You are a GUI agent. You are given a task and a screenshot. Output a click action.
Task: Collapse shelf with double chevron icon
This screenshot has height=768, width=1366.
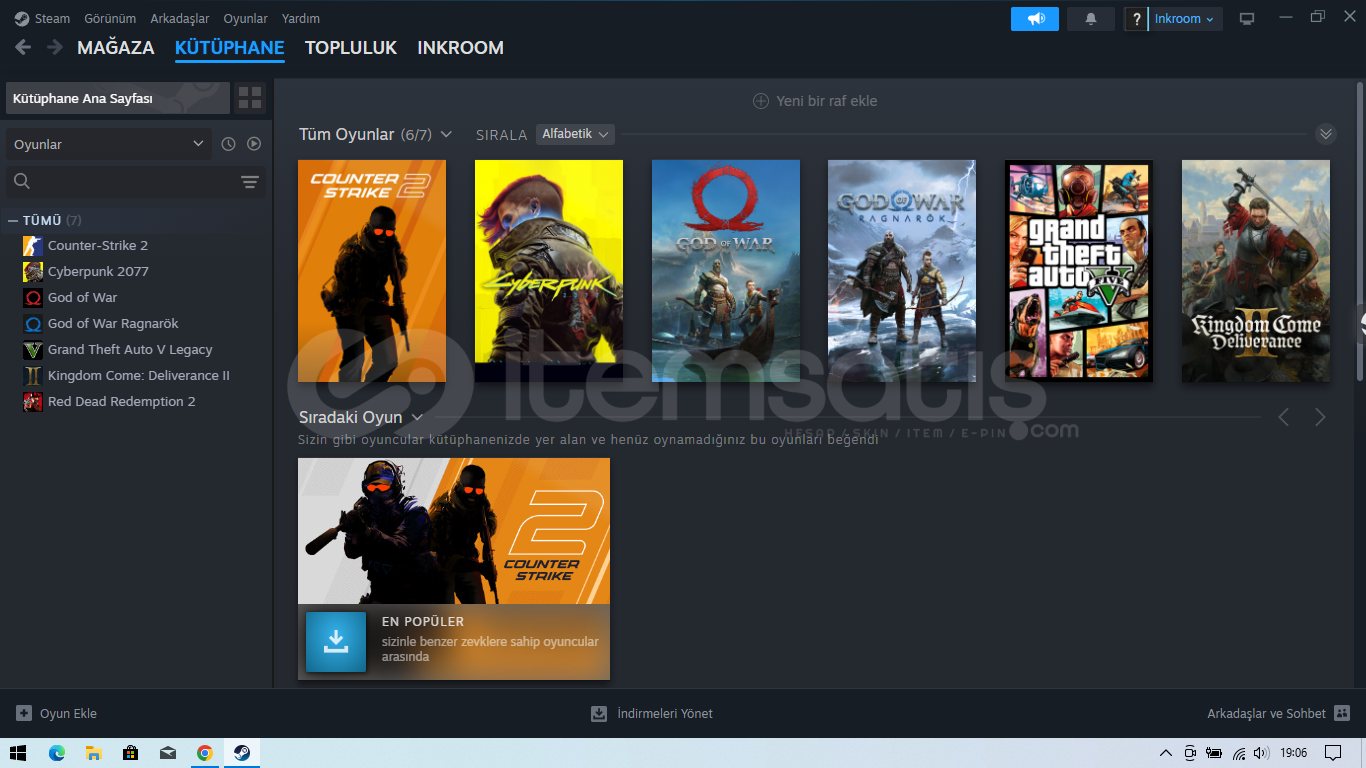pyautogui.click(x=1326, y=134)
